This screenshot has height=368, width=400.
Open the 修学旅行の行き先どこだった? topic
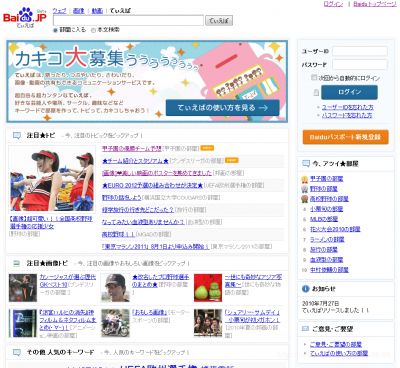click(138, 210)
